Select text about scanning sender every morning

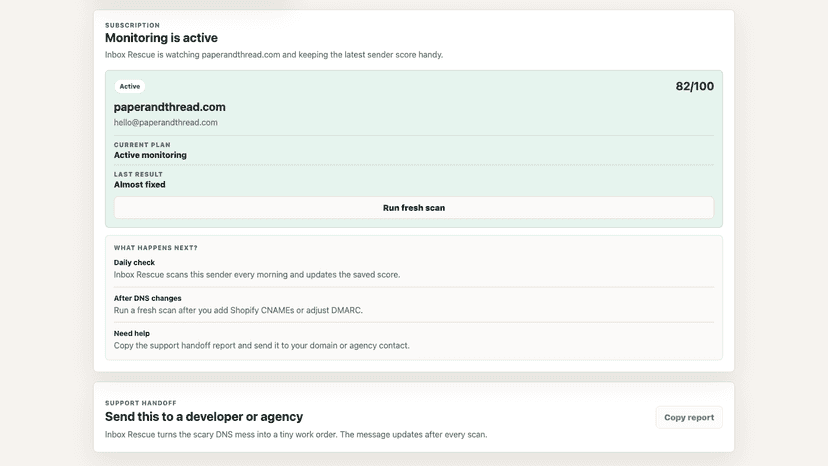point(257,275)
